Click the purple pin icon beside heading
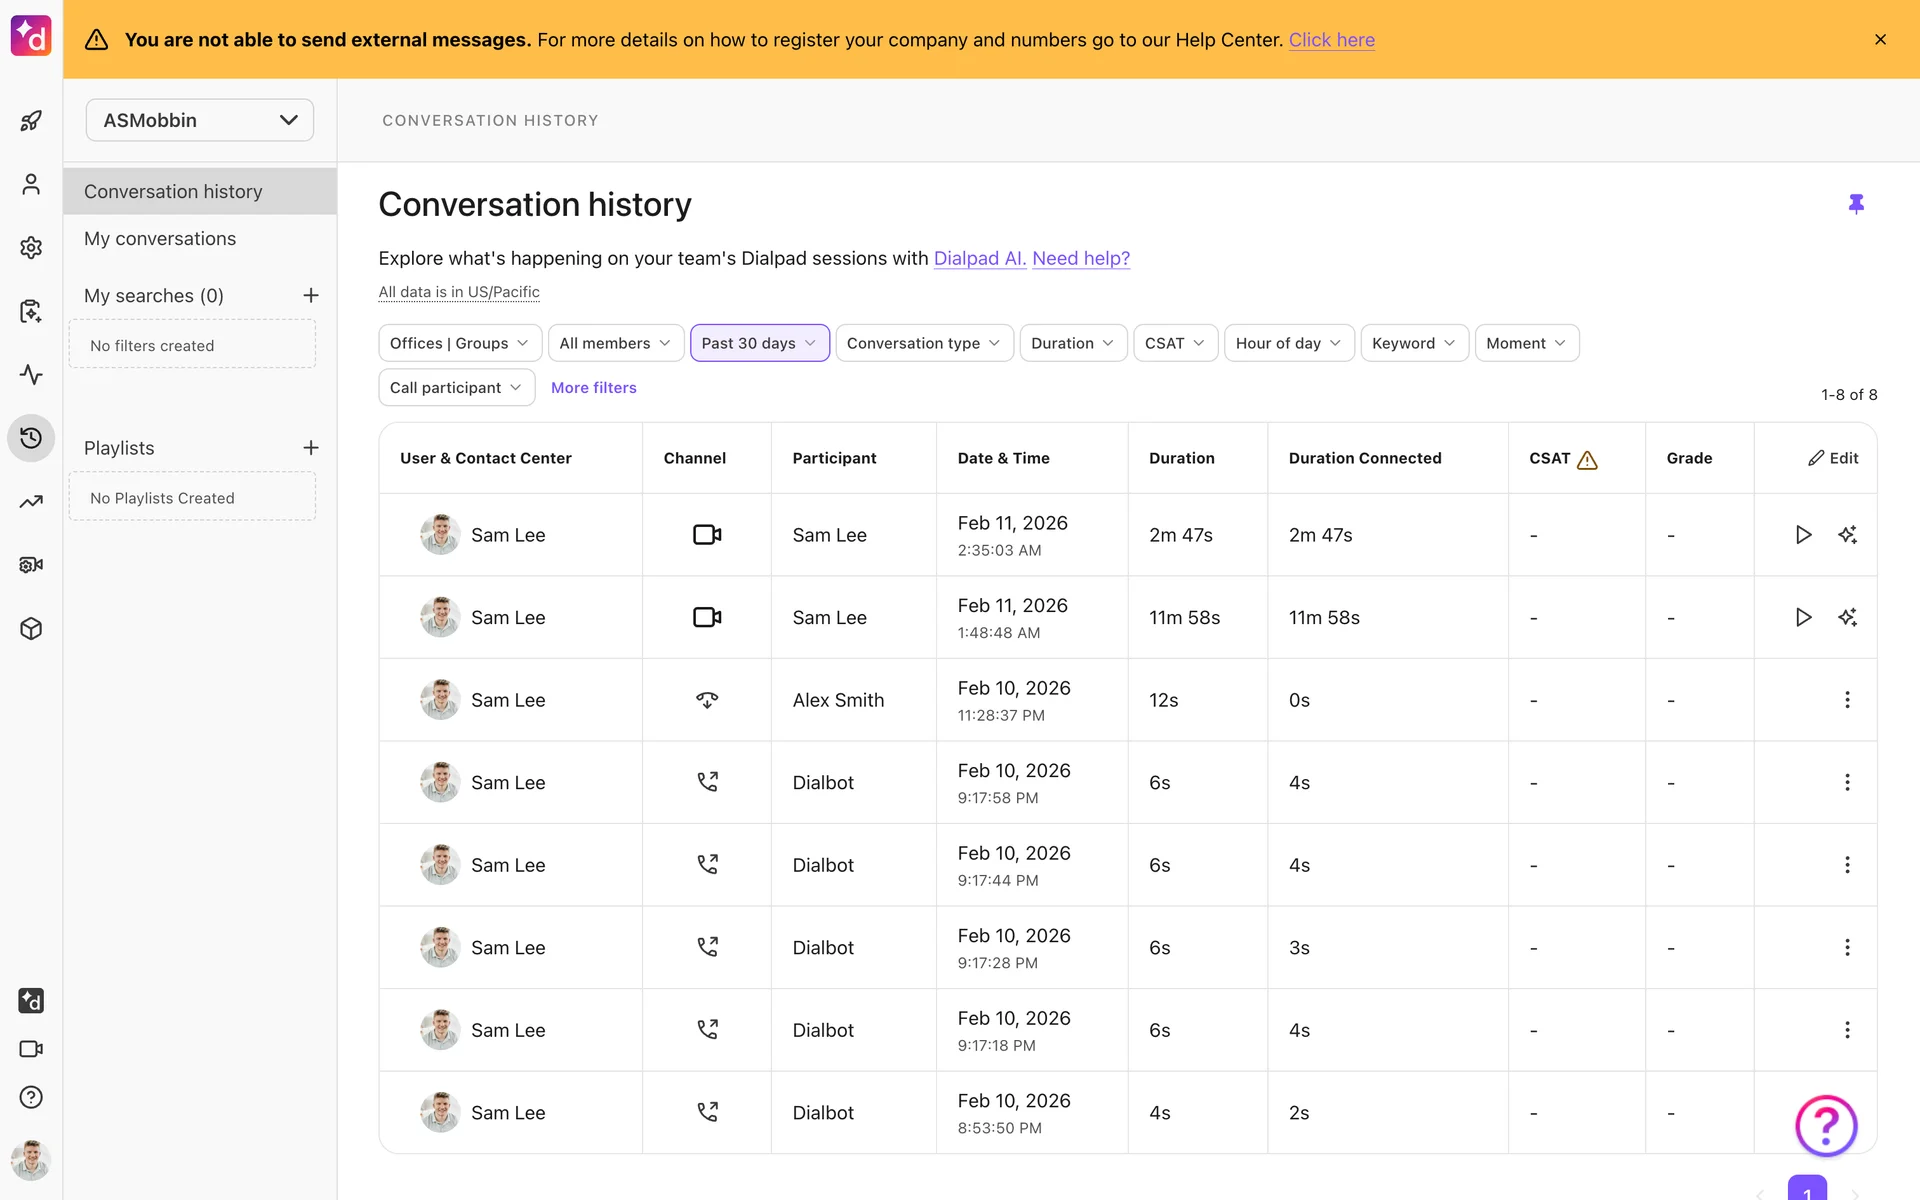This screenshot has width=1920, height=1200. 1856,204
